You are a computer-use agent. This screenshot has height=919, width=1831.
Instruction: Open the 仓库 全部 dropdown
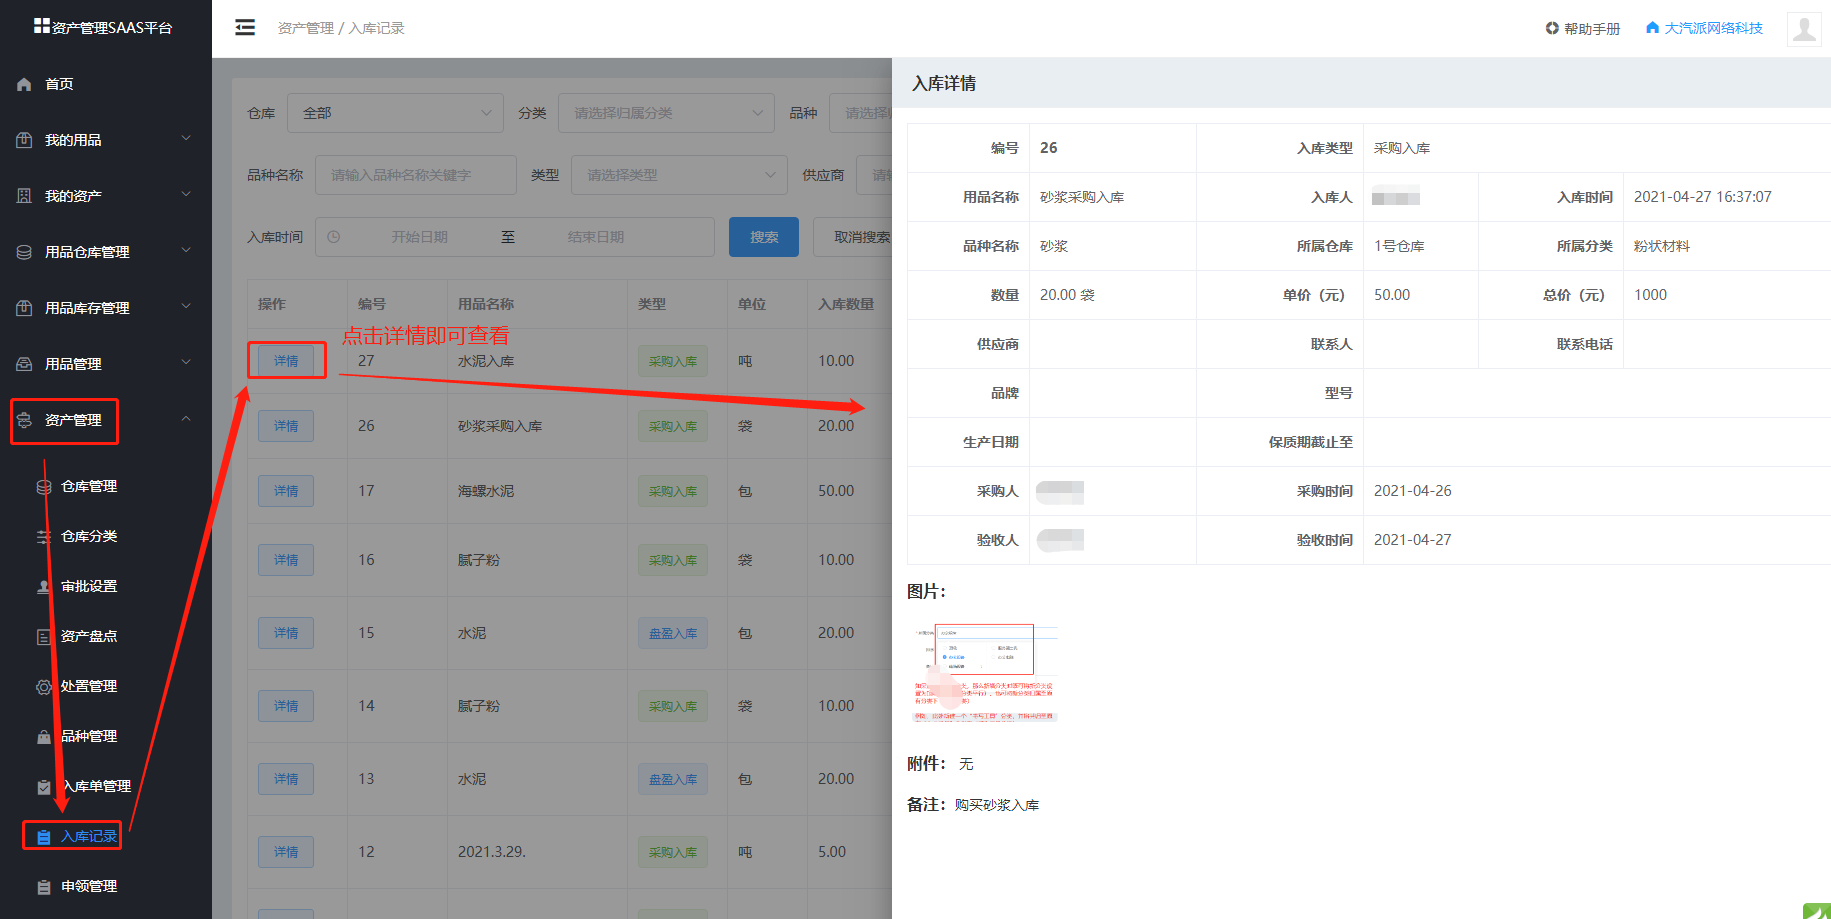(x=395, y=113)
